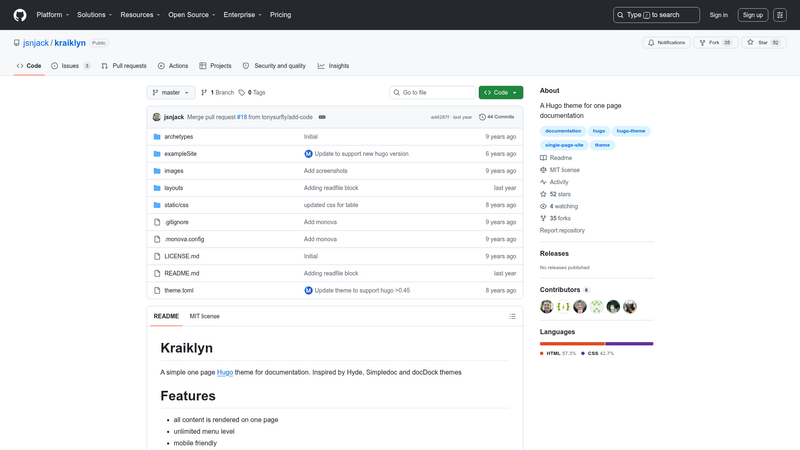Expand the Open Source menu
The image size is (800, 450).
192,15
